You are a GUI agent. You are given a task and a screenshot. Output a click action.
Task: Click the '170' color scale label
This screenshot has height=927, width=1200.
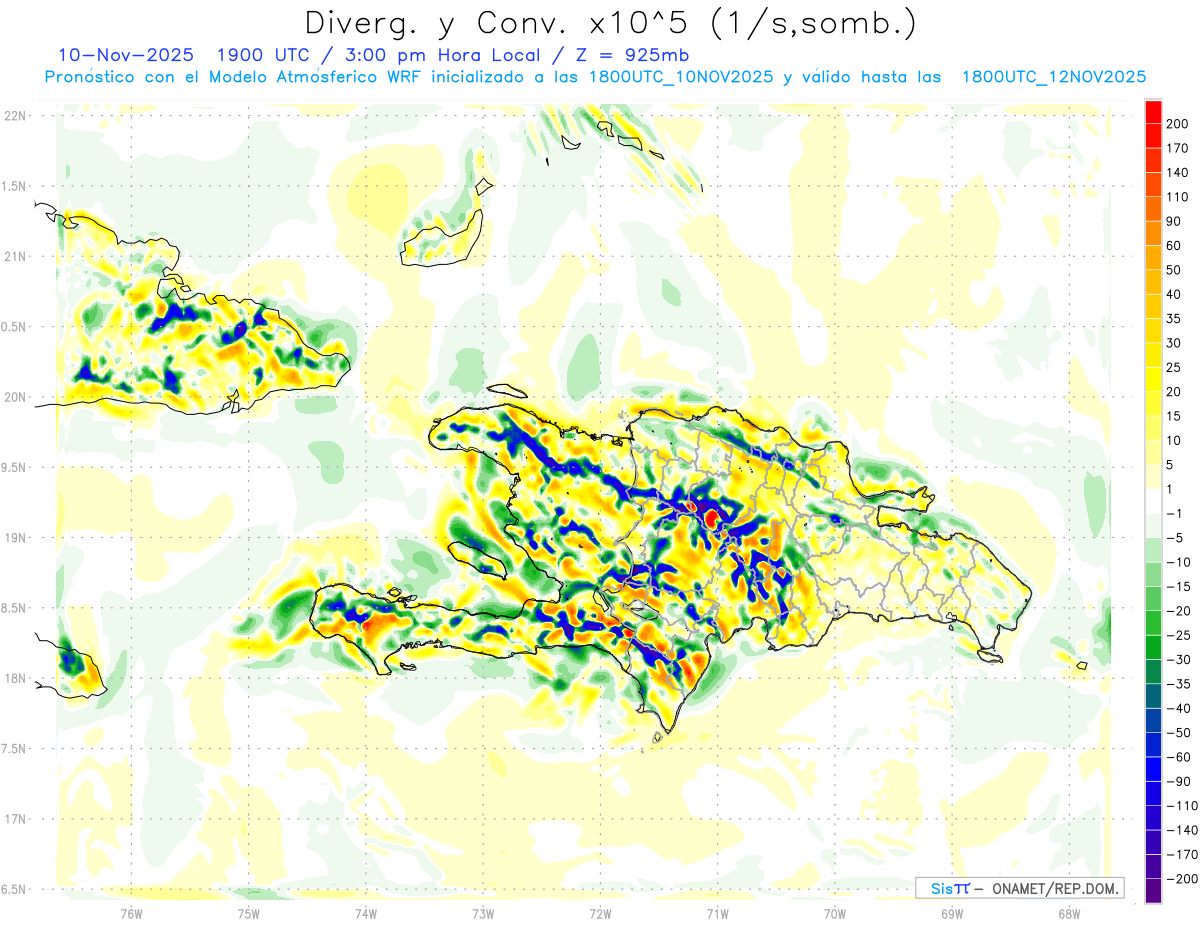pyautogui.click(x=1177, y=148)
